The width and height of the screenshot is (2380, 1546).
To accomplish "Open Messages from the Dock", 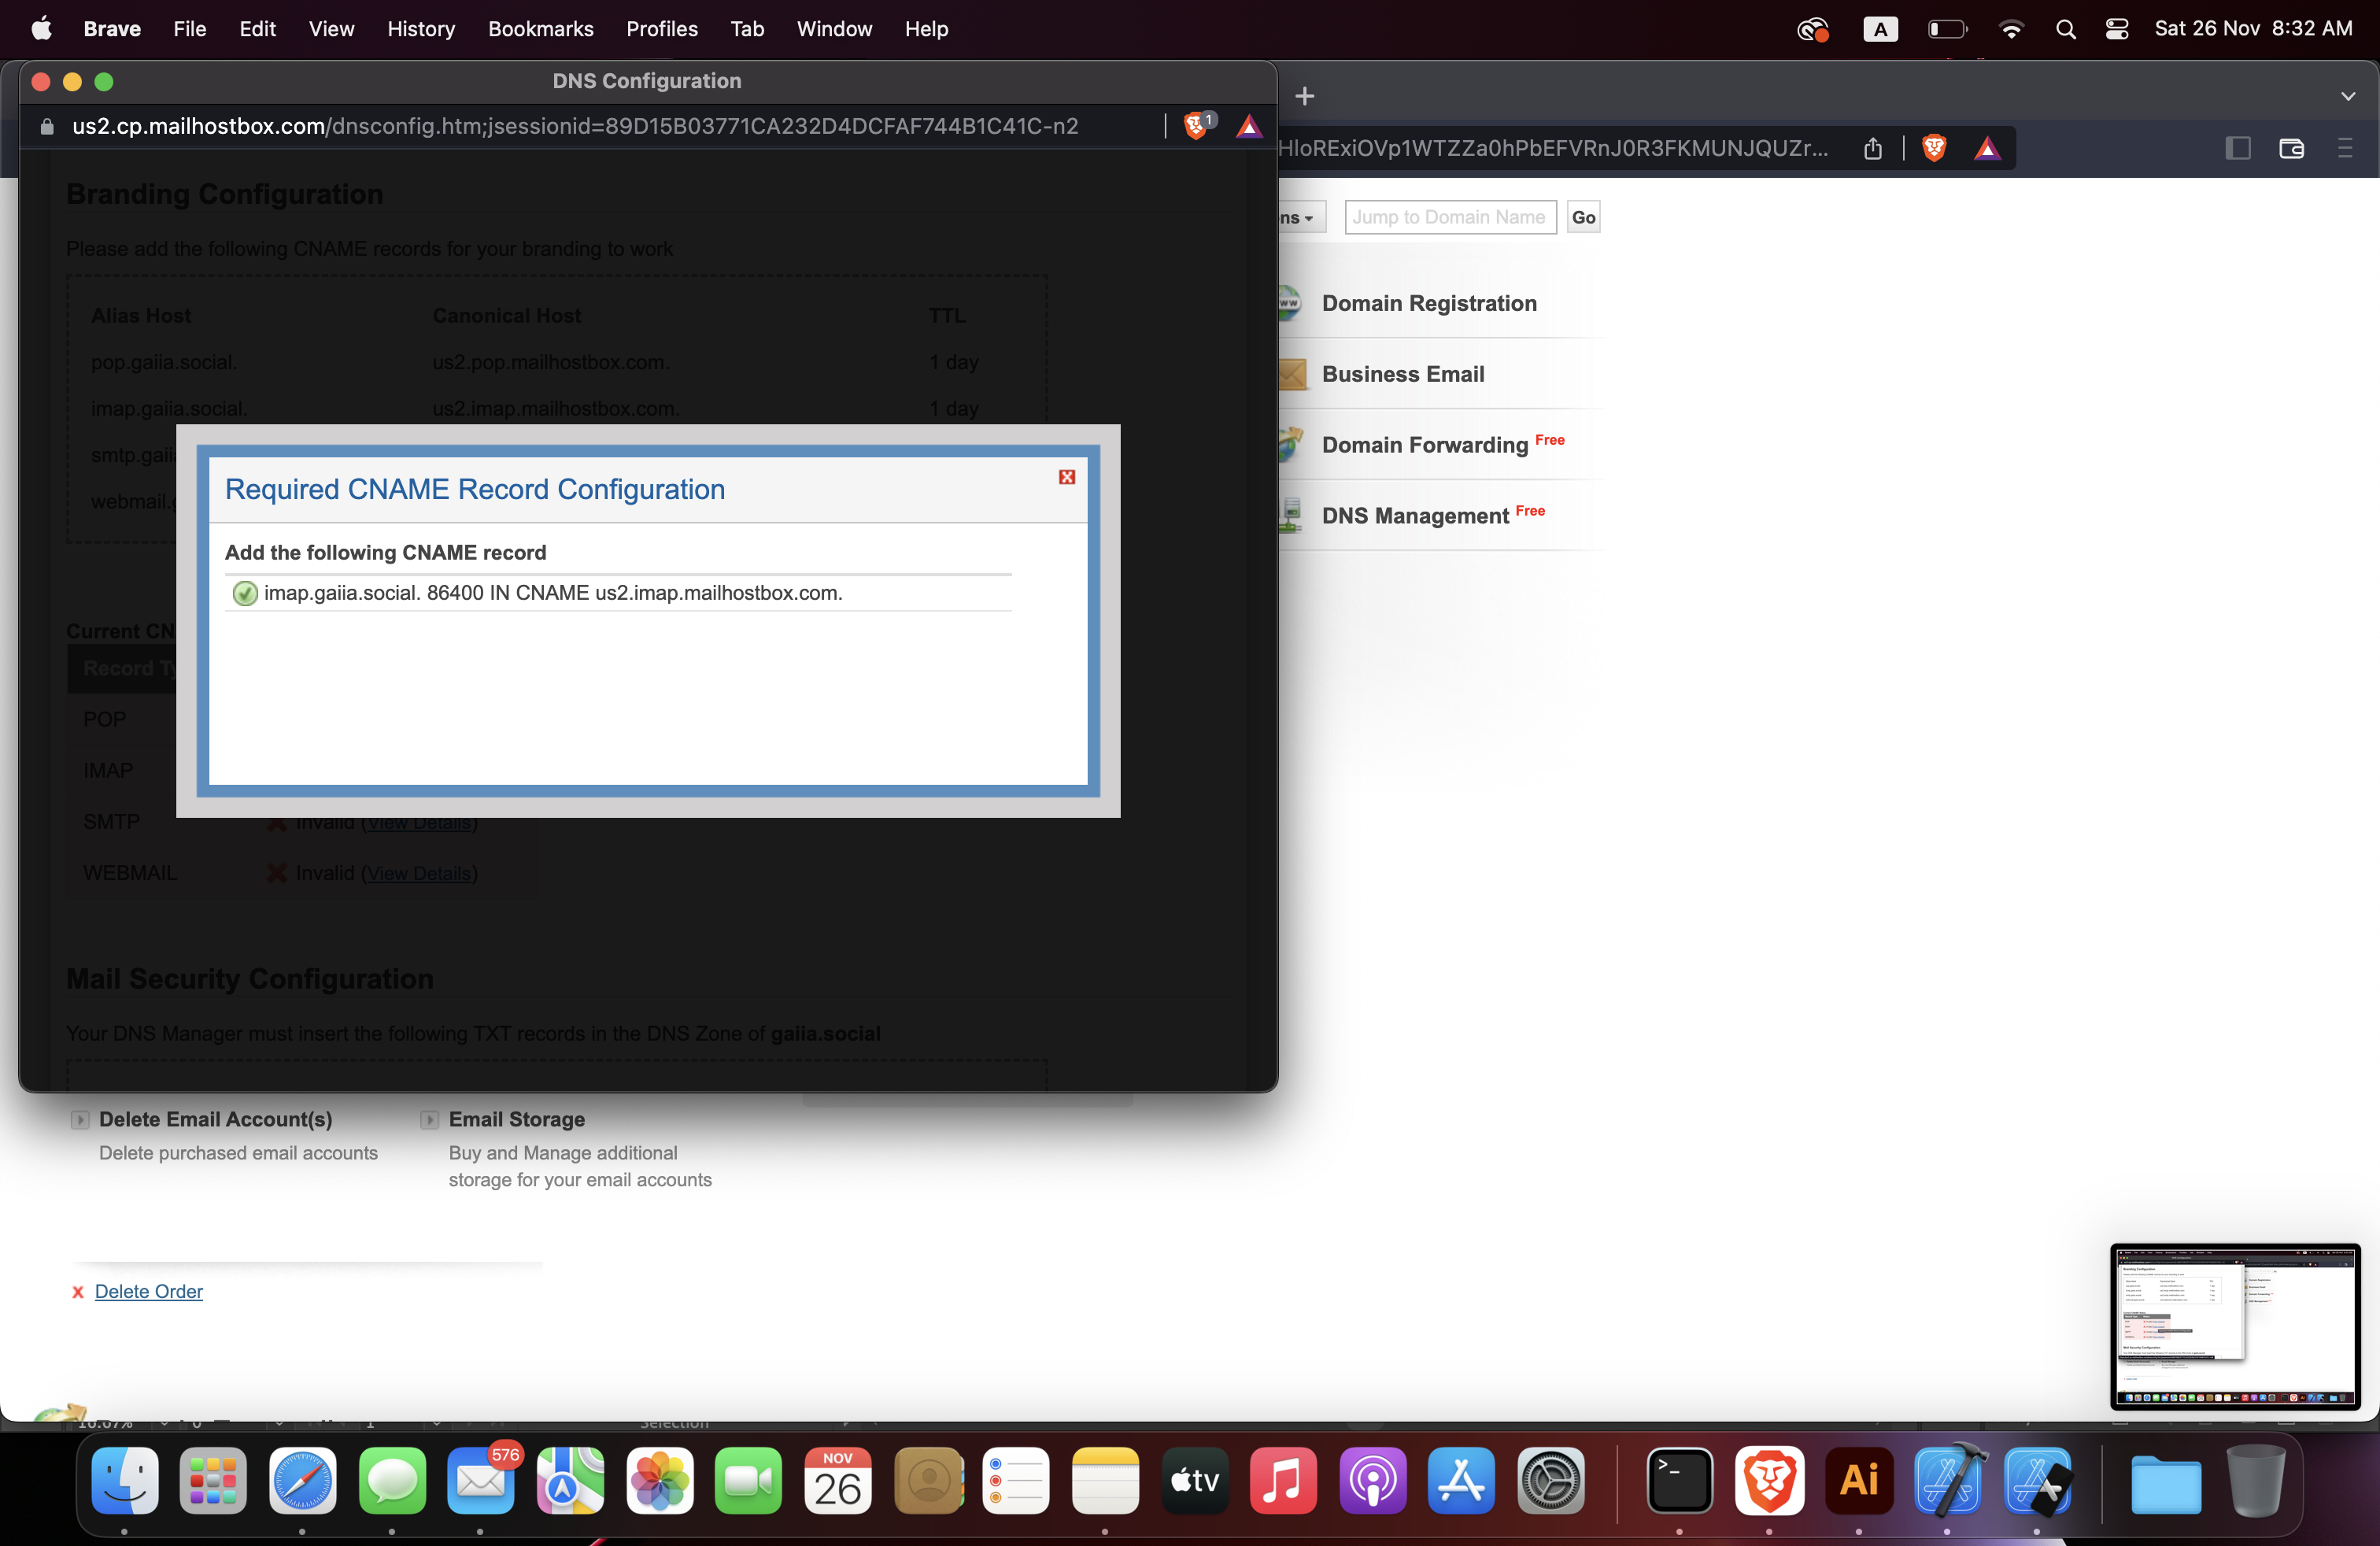I will (391, 1480).
